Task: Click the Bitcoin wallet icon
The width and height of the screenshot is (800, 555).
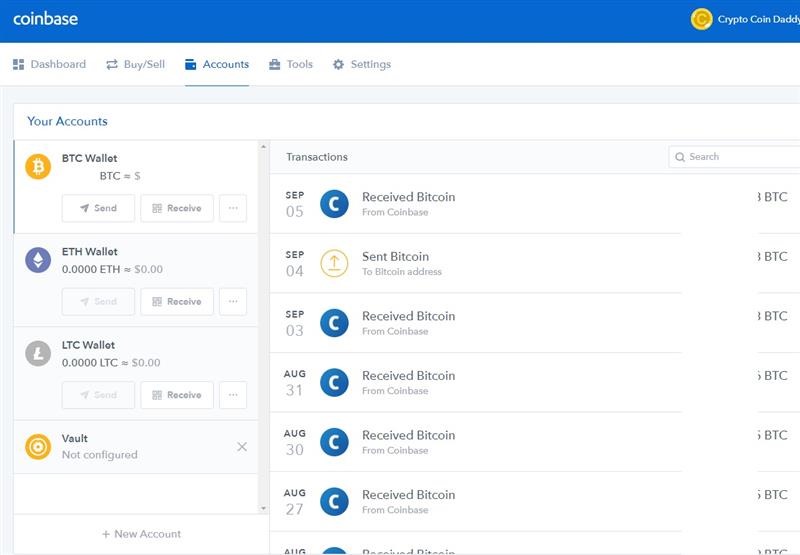Action: [38, 166]
